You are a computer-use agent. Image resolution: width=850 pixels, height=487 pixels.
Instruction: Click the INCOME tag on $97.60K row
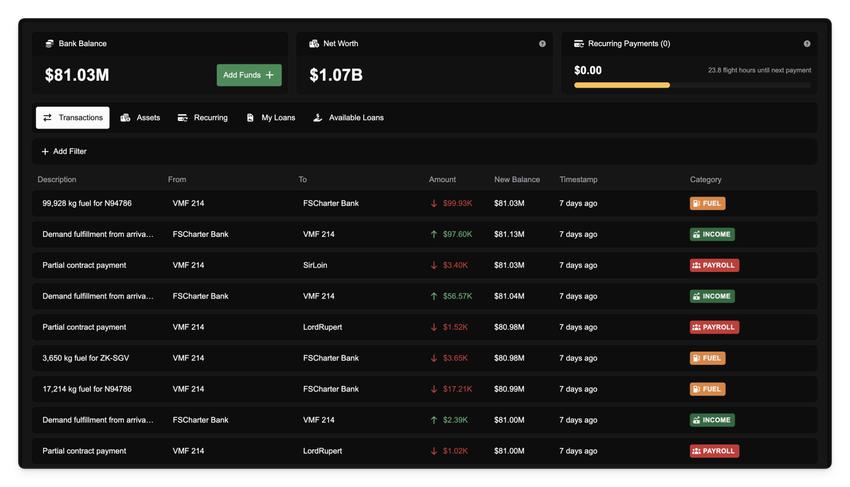[712, 234]
